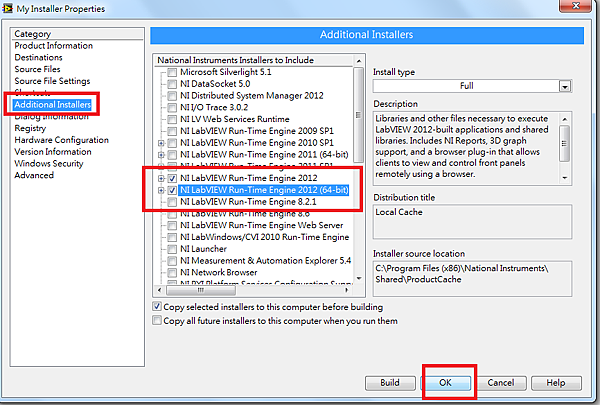This screenshot has width=600, height=405.
Task: Select Product Information category
Action: tap(54, 46)
